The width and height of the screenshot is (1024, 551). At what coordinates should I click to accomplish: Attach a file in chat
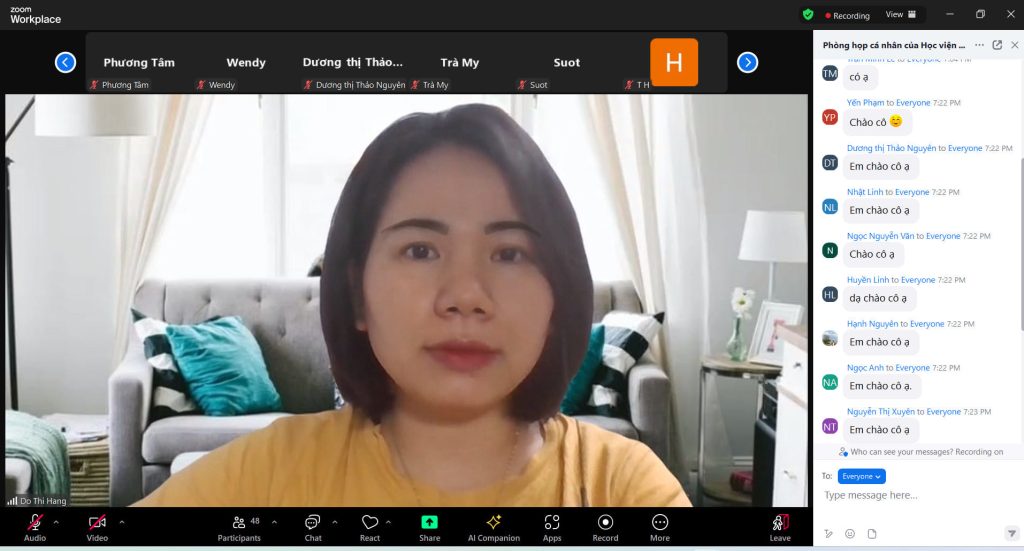(x=872, y=534)
